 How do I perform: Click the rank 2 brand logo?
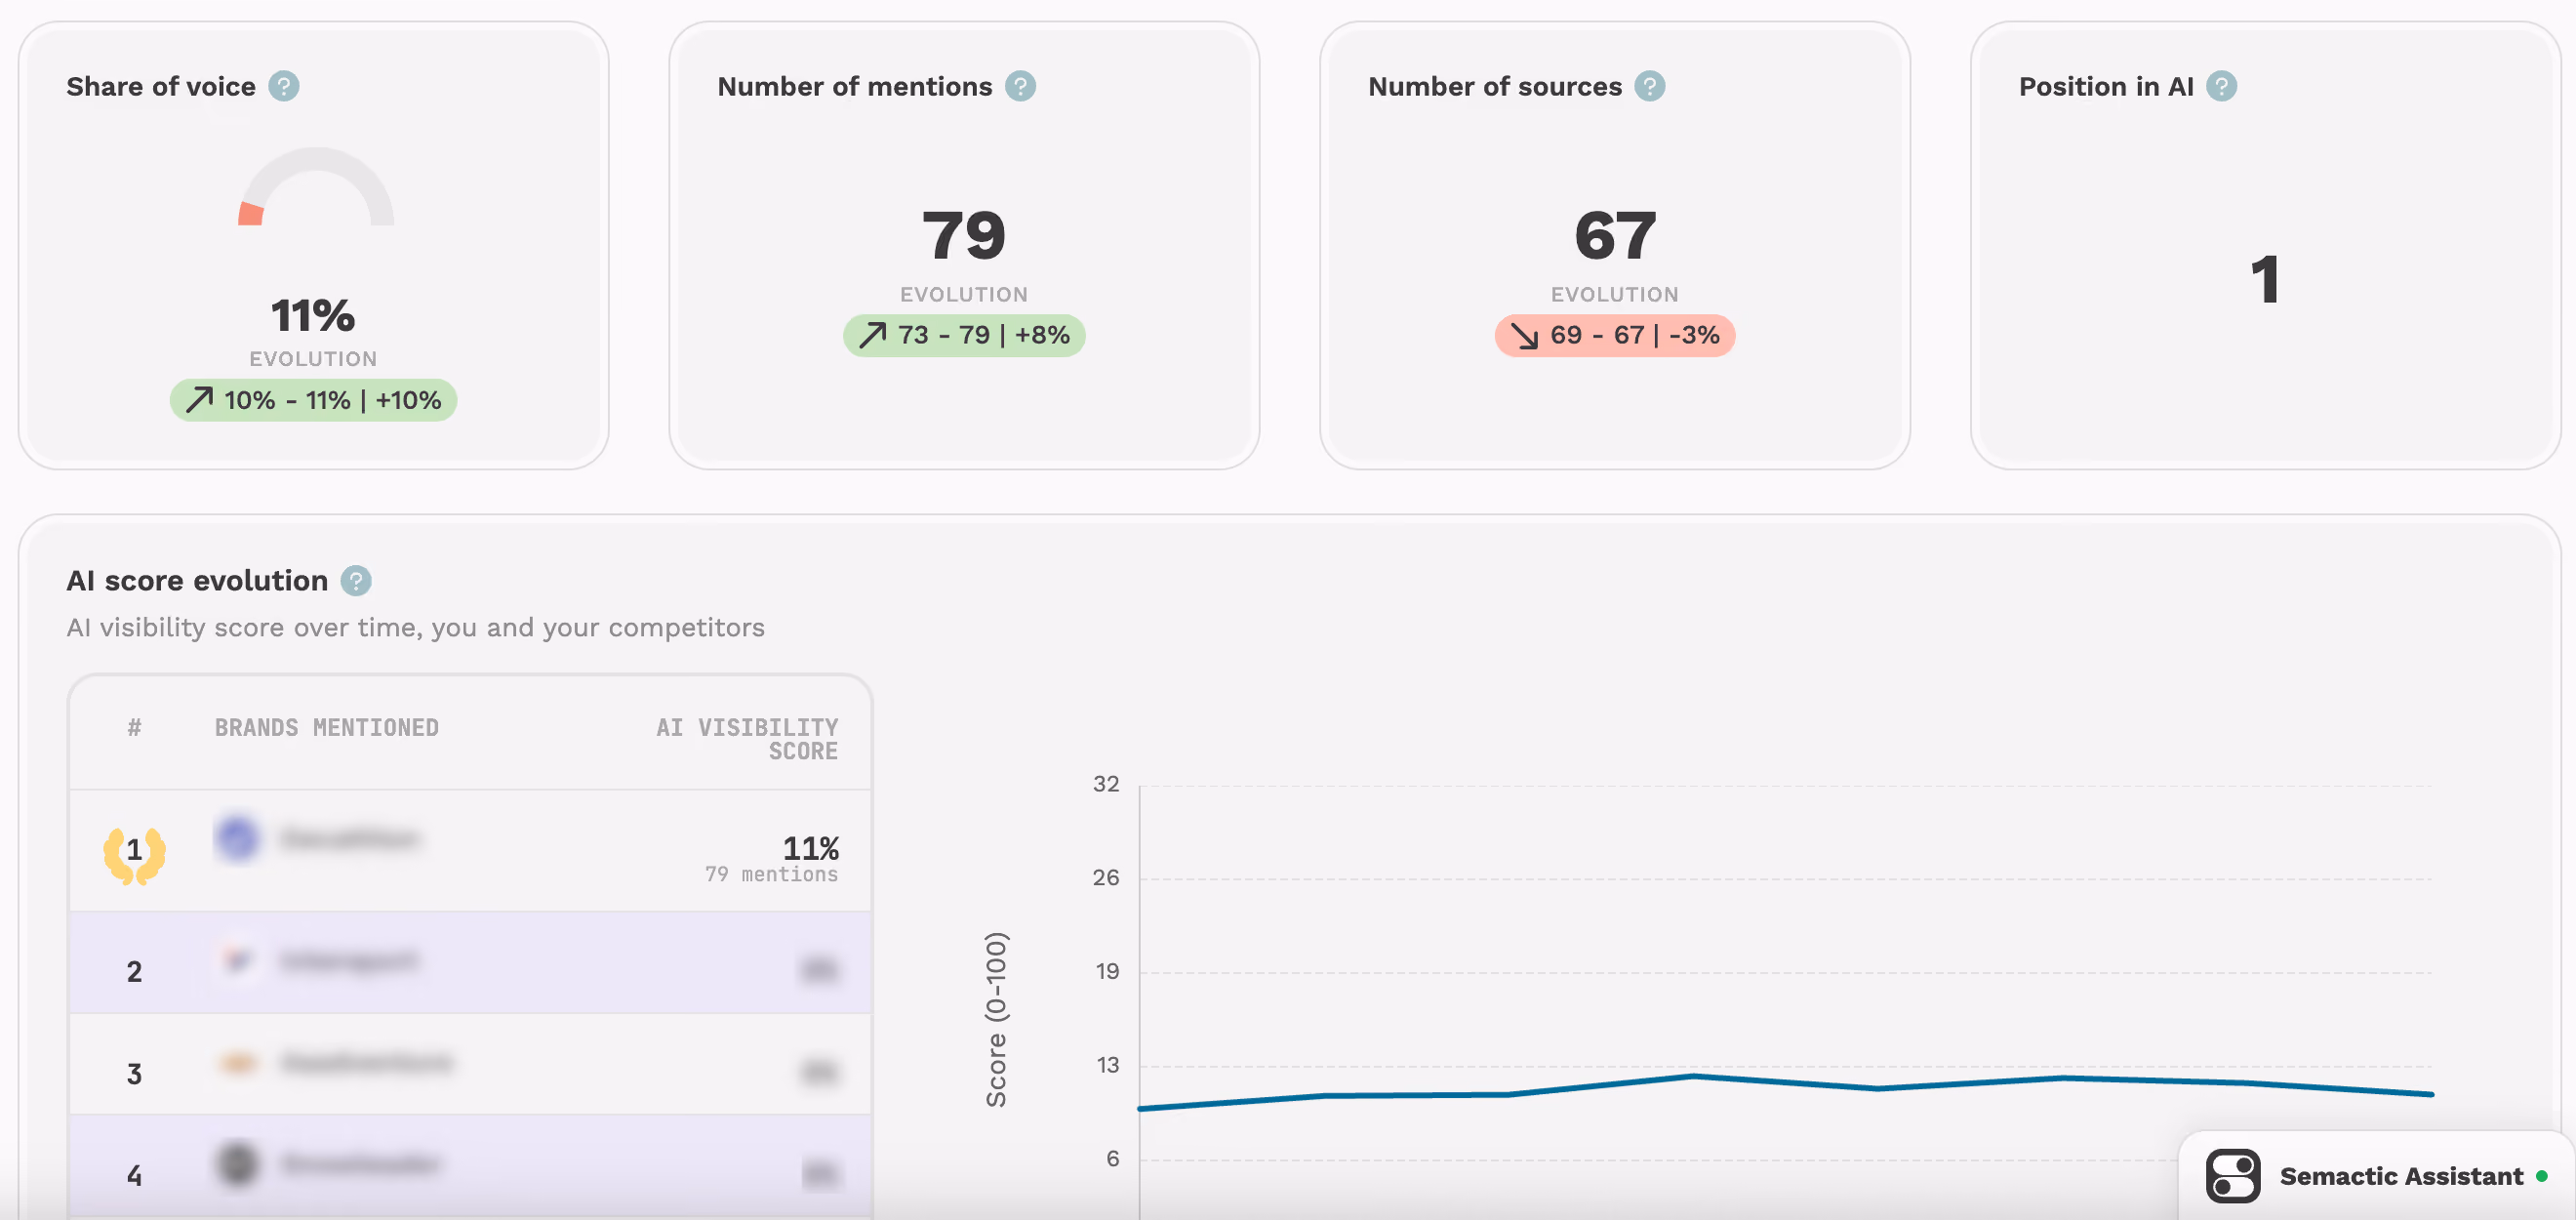tap(238, 961)
